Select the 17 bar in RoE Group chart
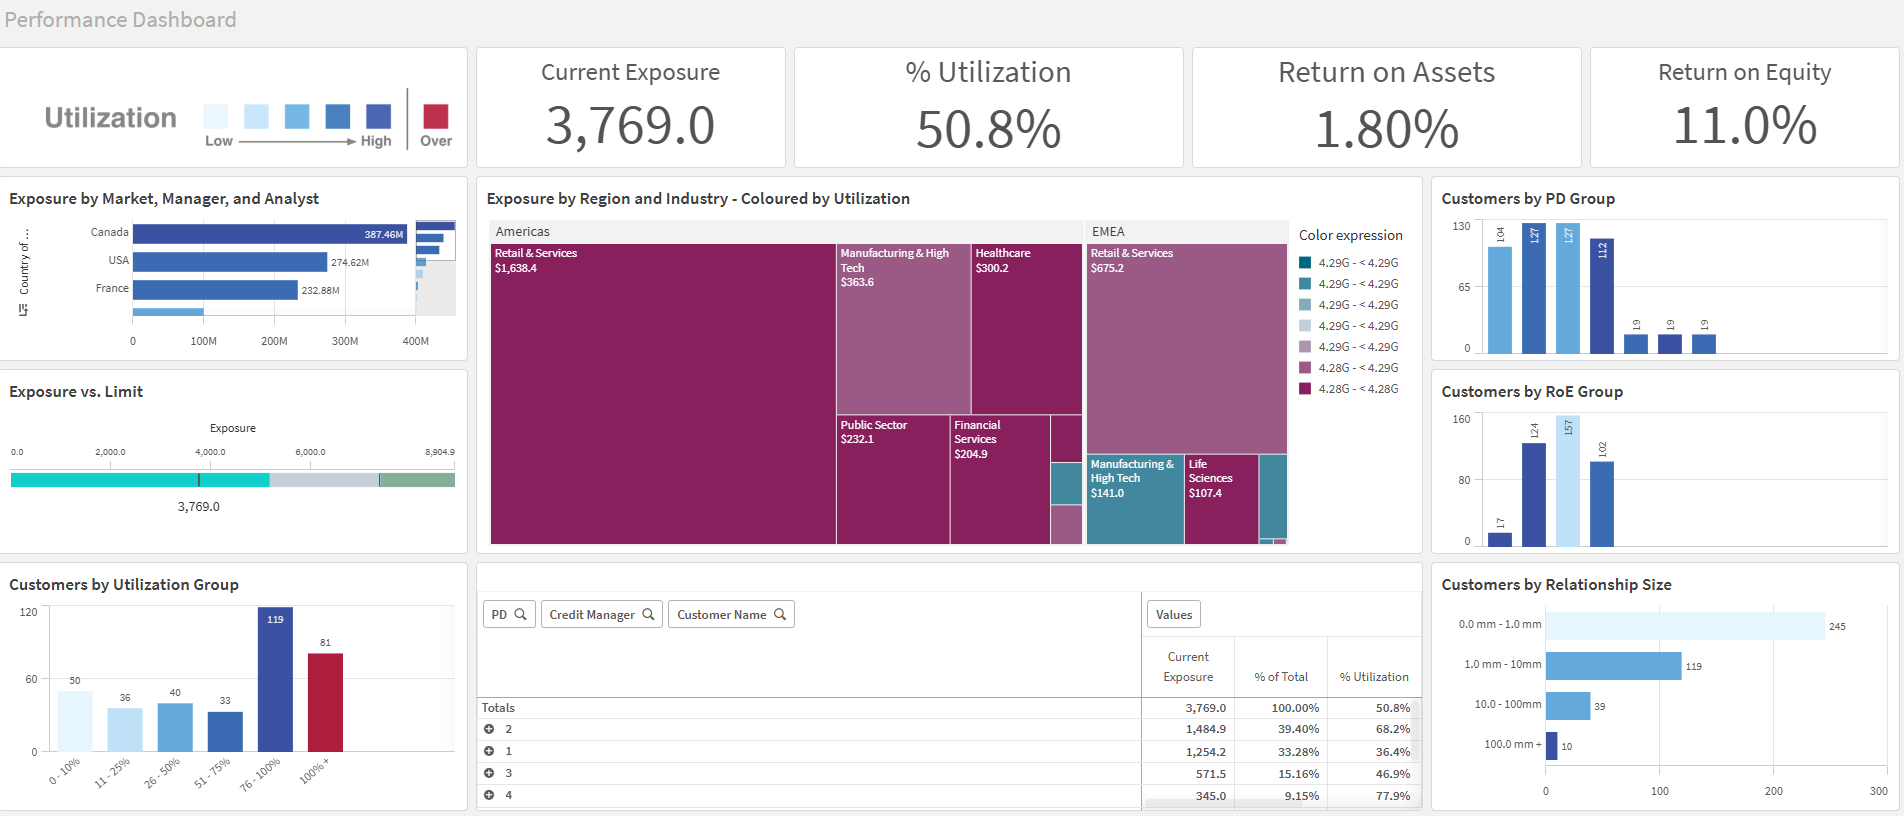 [x=1500, y=539]
